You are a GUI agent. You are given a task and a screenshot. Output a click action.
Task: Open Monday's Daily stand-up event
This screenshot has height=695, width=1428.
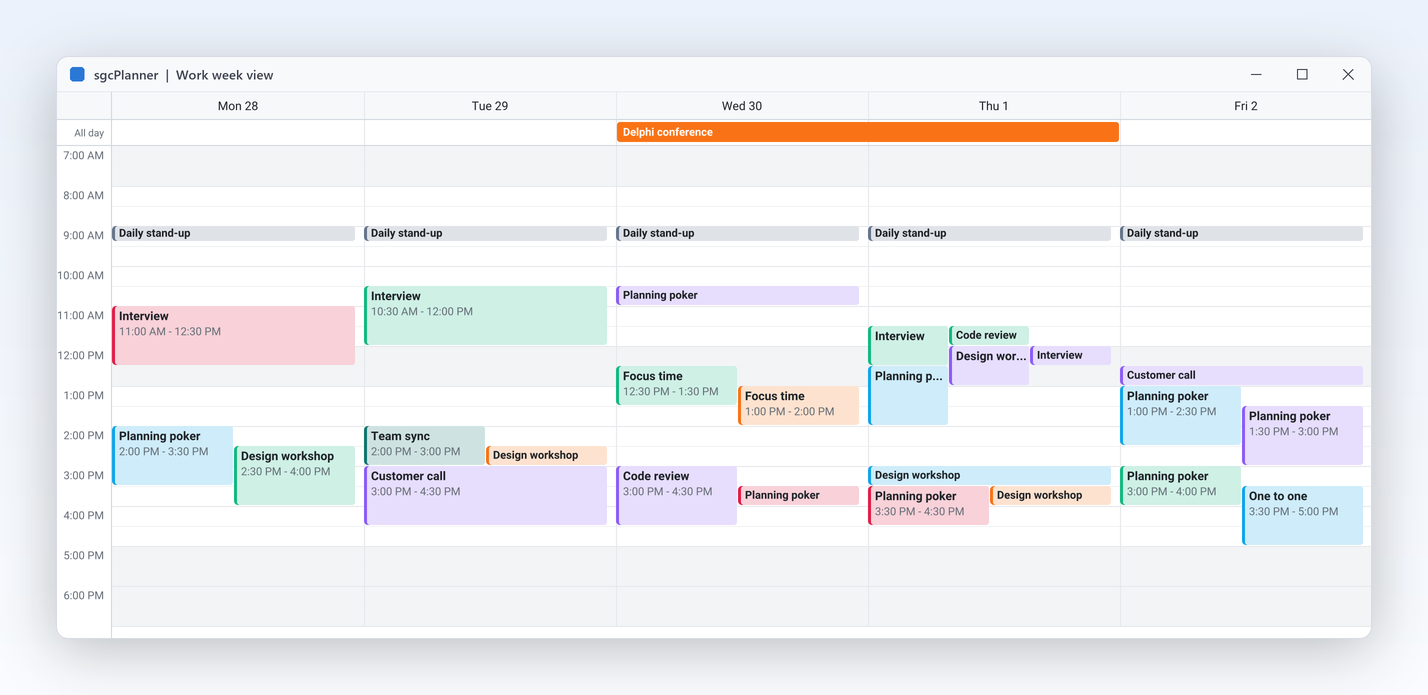point(234,233)
